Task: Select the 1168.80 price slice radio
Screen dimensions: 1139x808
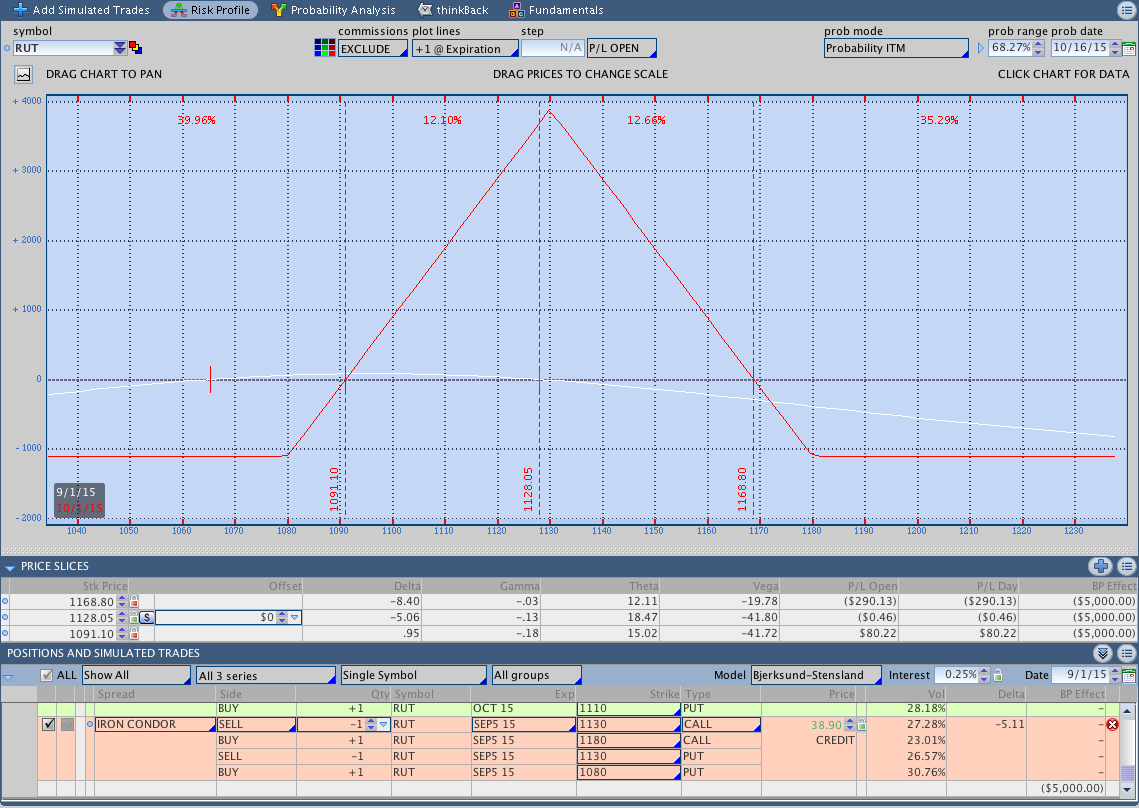Action: (5, 602)
